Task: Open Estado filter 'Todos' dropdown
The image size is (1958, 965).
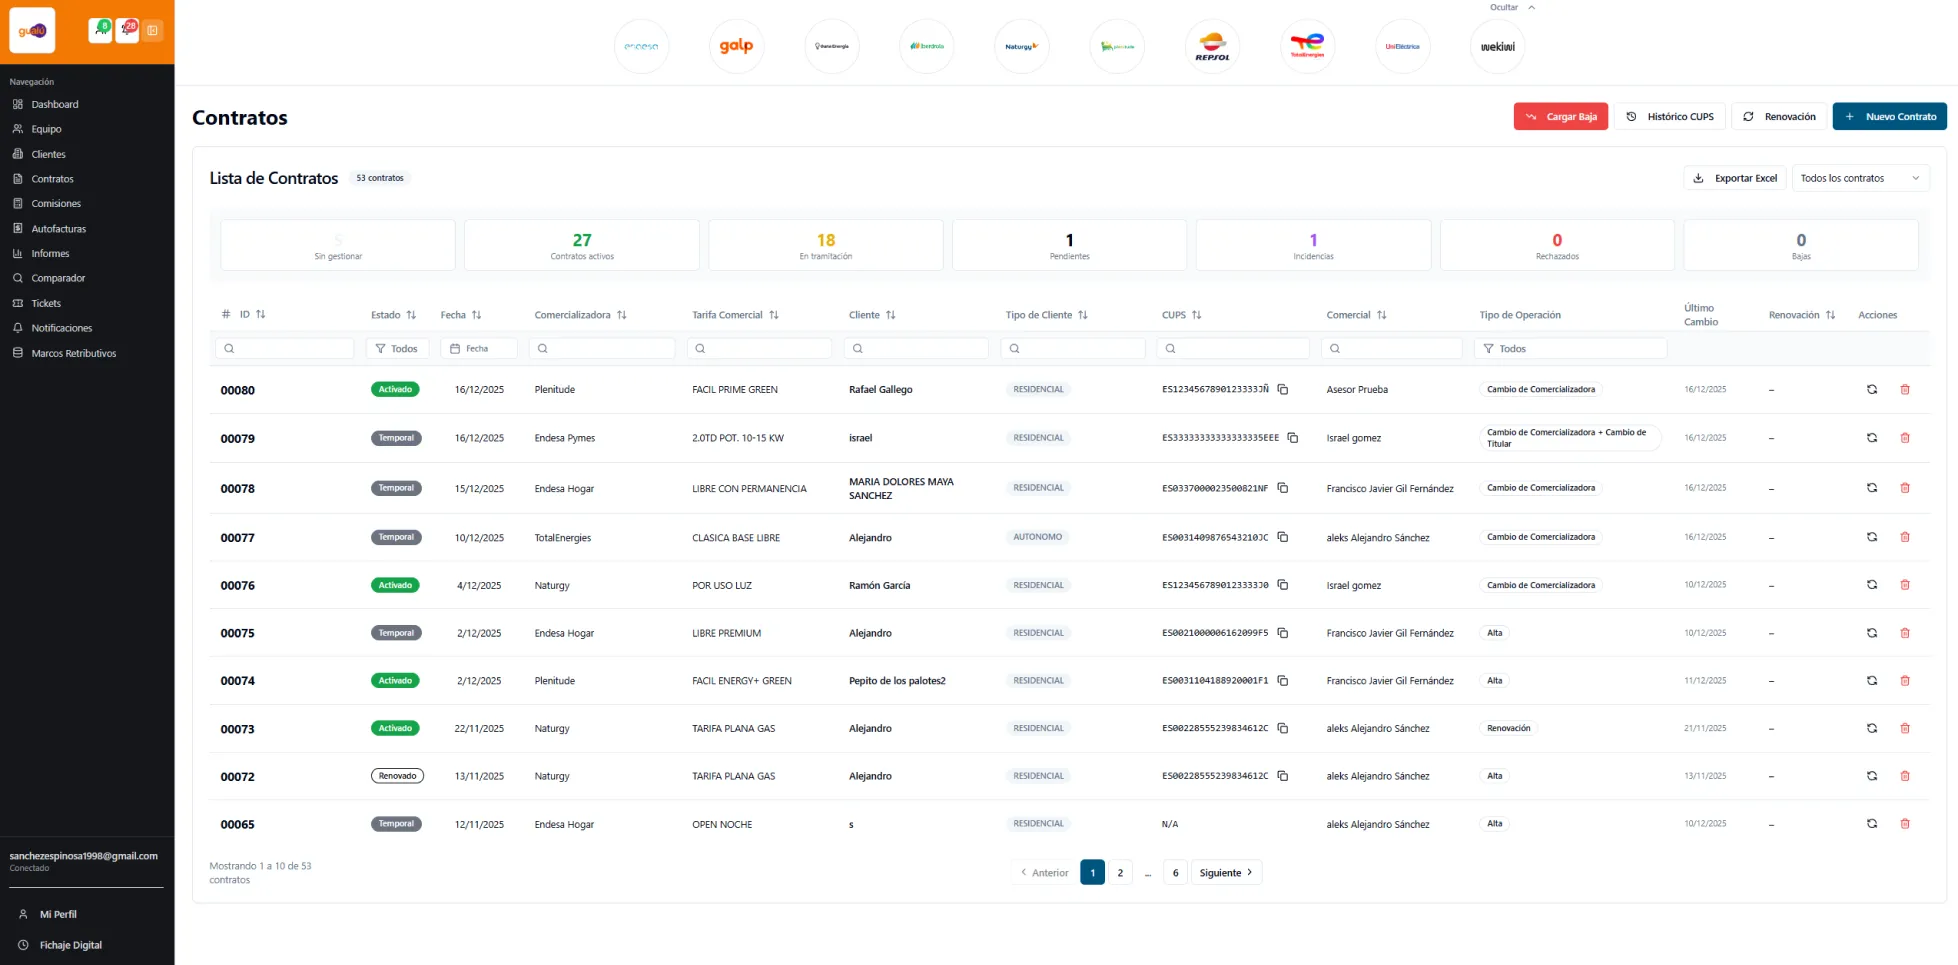Action: pos(397,349)
